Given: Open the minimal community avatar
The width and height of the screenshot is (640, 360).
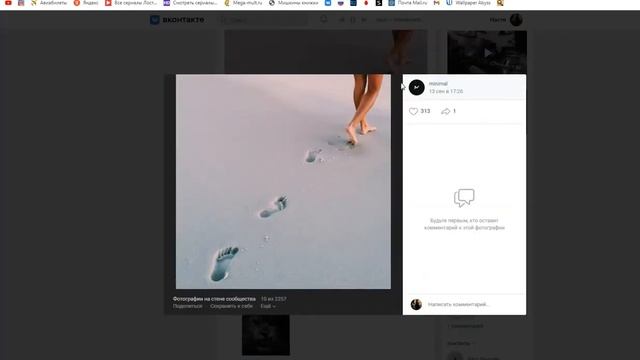Looking at the screenshot, I should pos(417,87).
